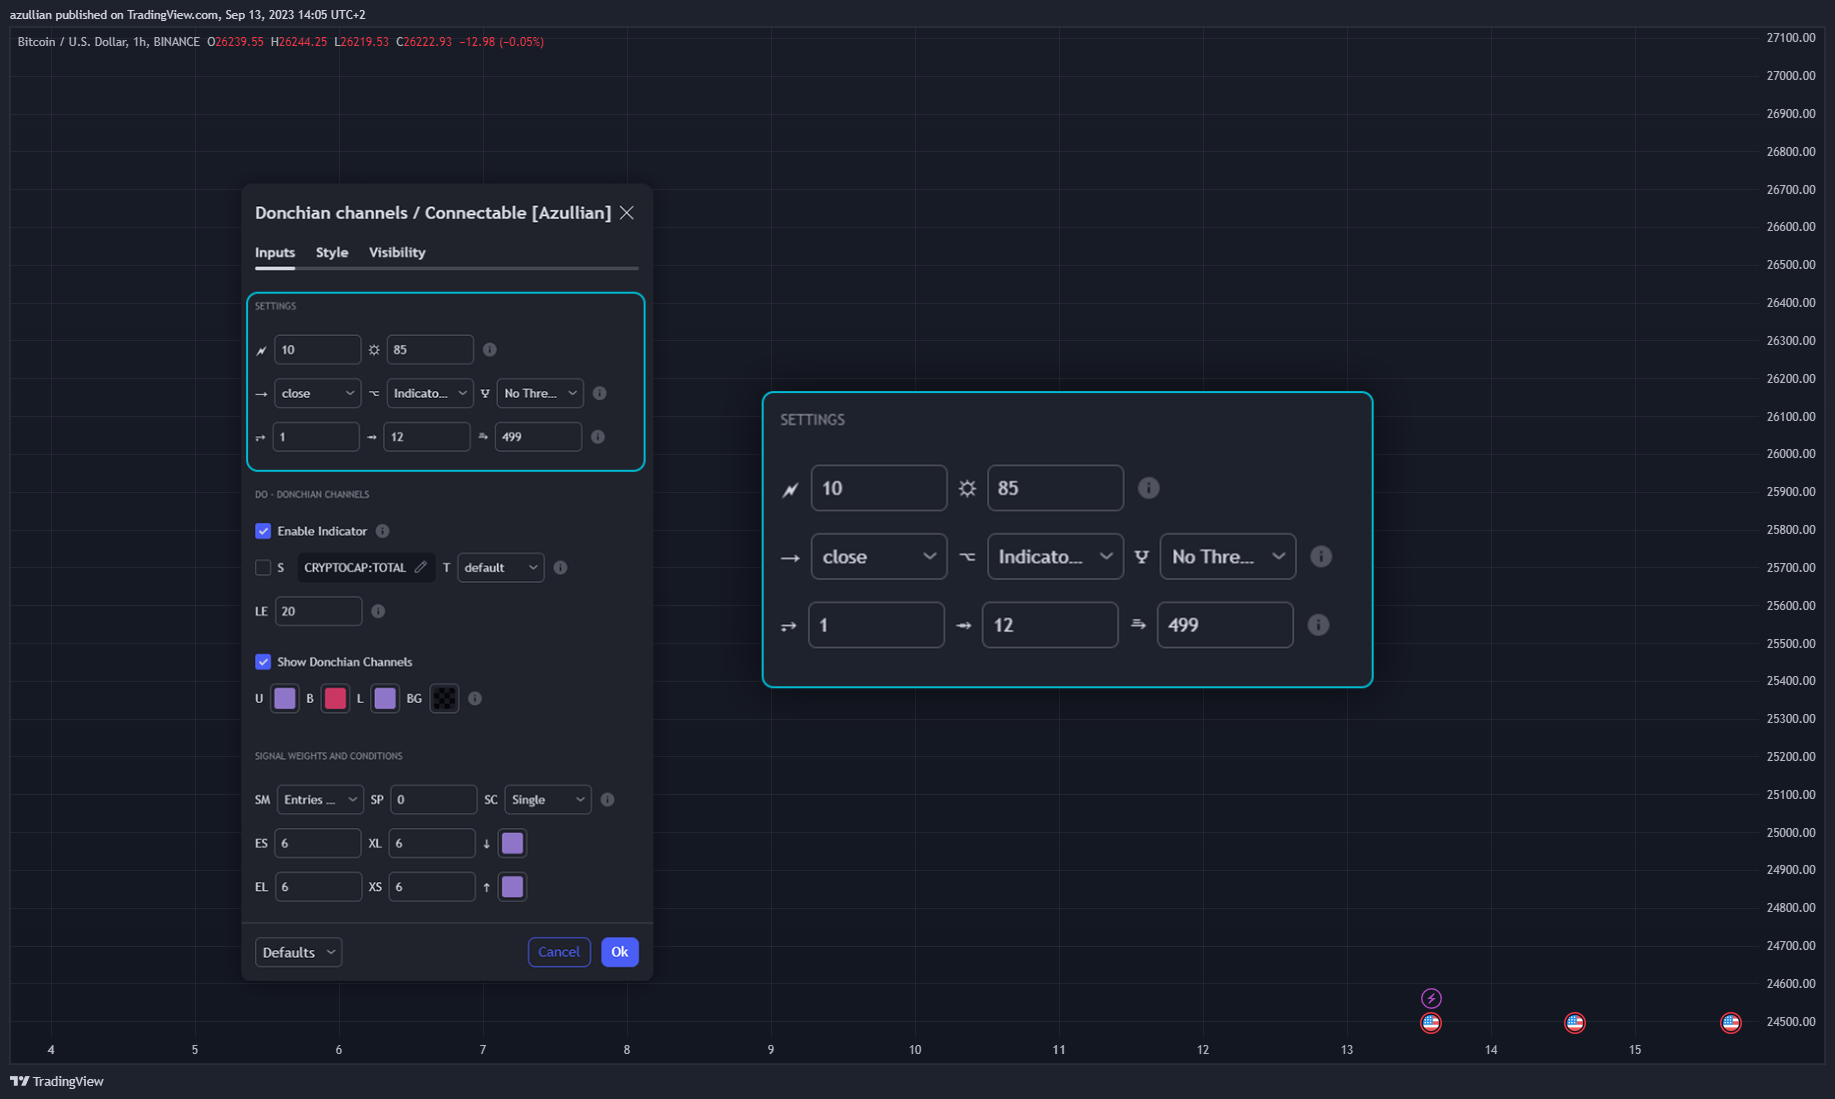Click US flag marker between dates 14 and 15

pos(1575,1022)
